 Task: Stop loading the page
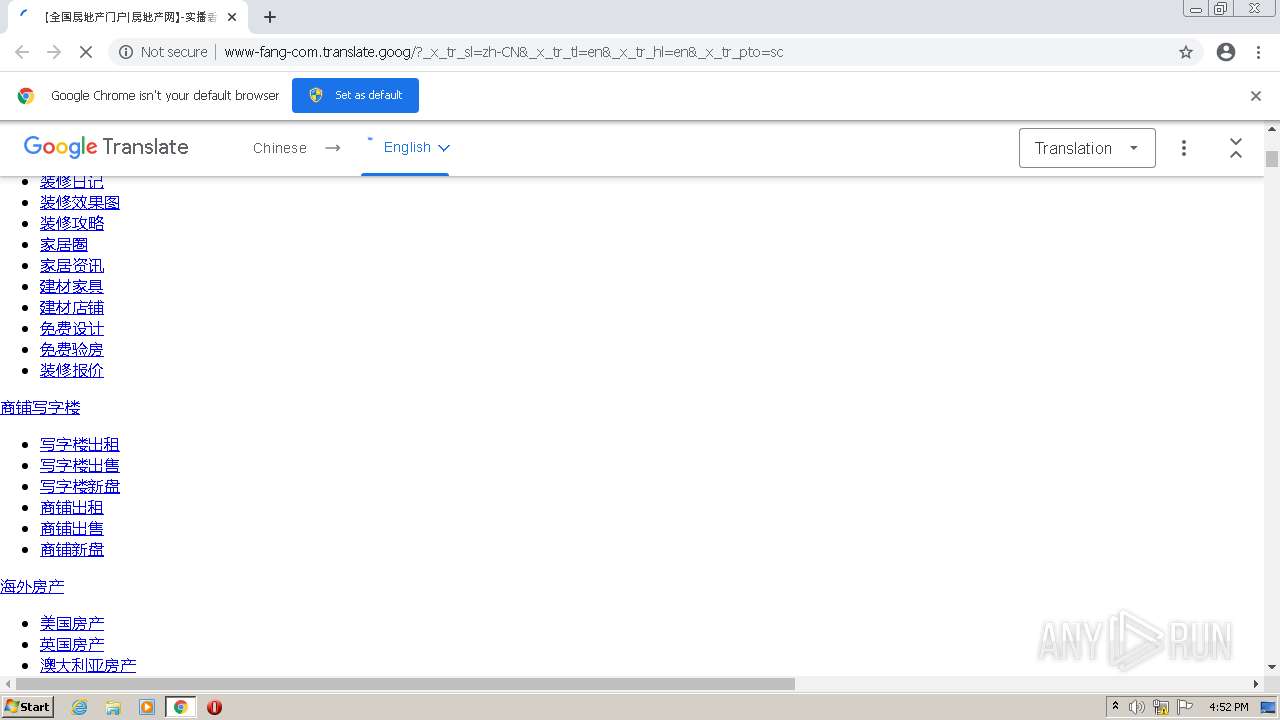[x=86, y=52]
